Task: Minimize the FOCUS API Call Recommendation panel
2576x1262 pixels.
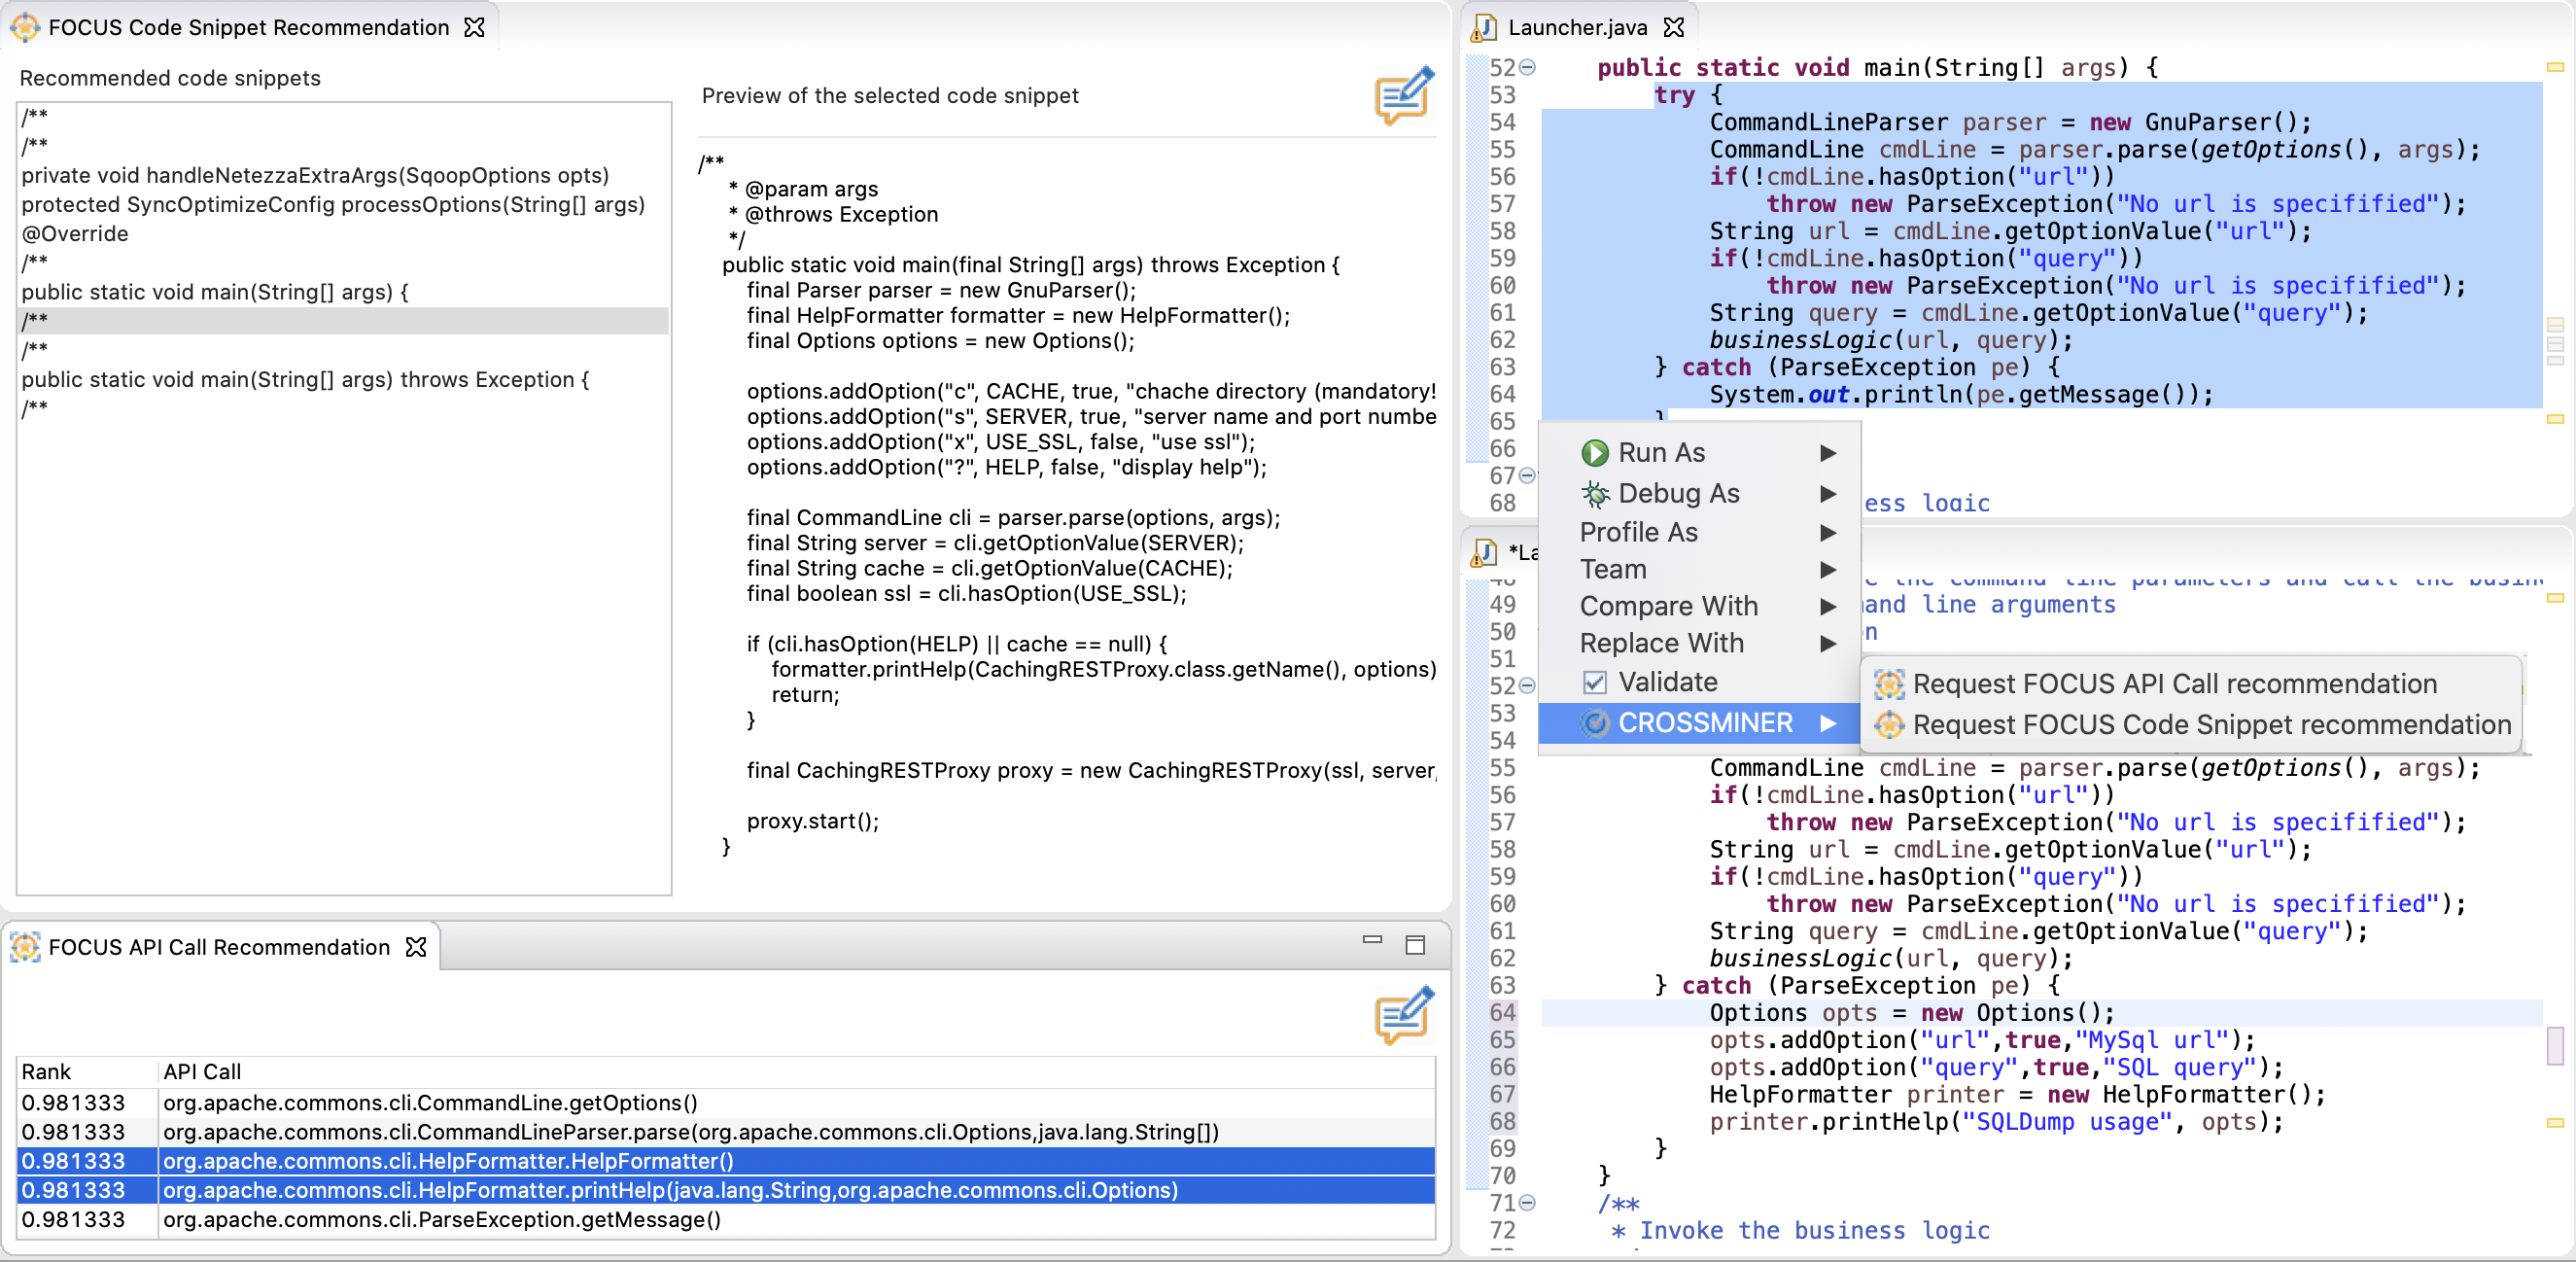Action: pos(1372,940)
